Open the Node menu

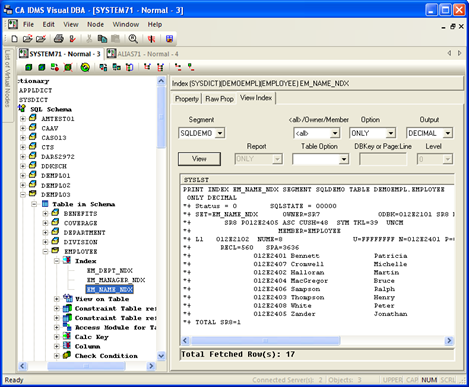click(95, 25)
